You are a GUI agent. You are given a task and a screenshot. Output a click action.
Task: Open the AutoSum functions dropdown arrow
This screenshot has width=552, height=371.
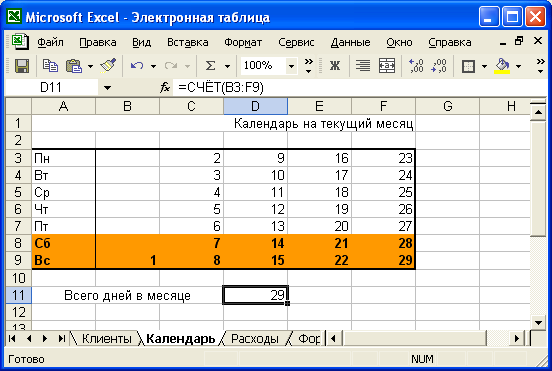pyautogui.click(x=227, y=66)
